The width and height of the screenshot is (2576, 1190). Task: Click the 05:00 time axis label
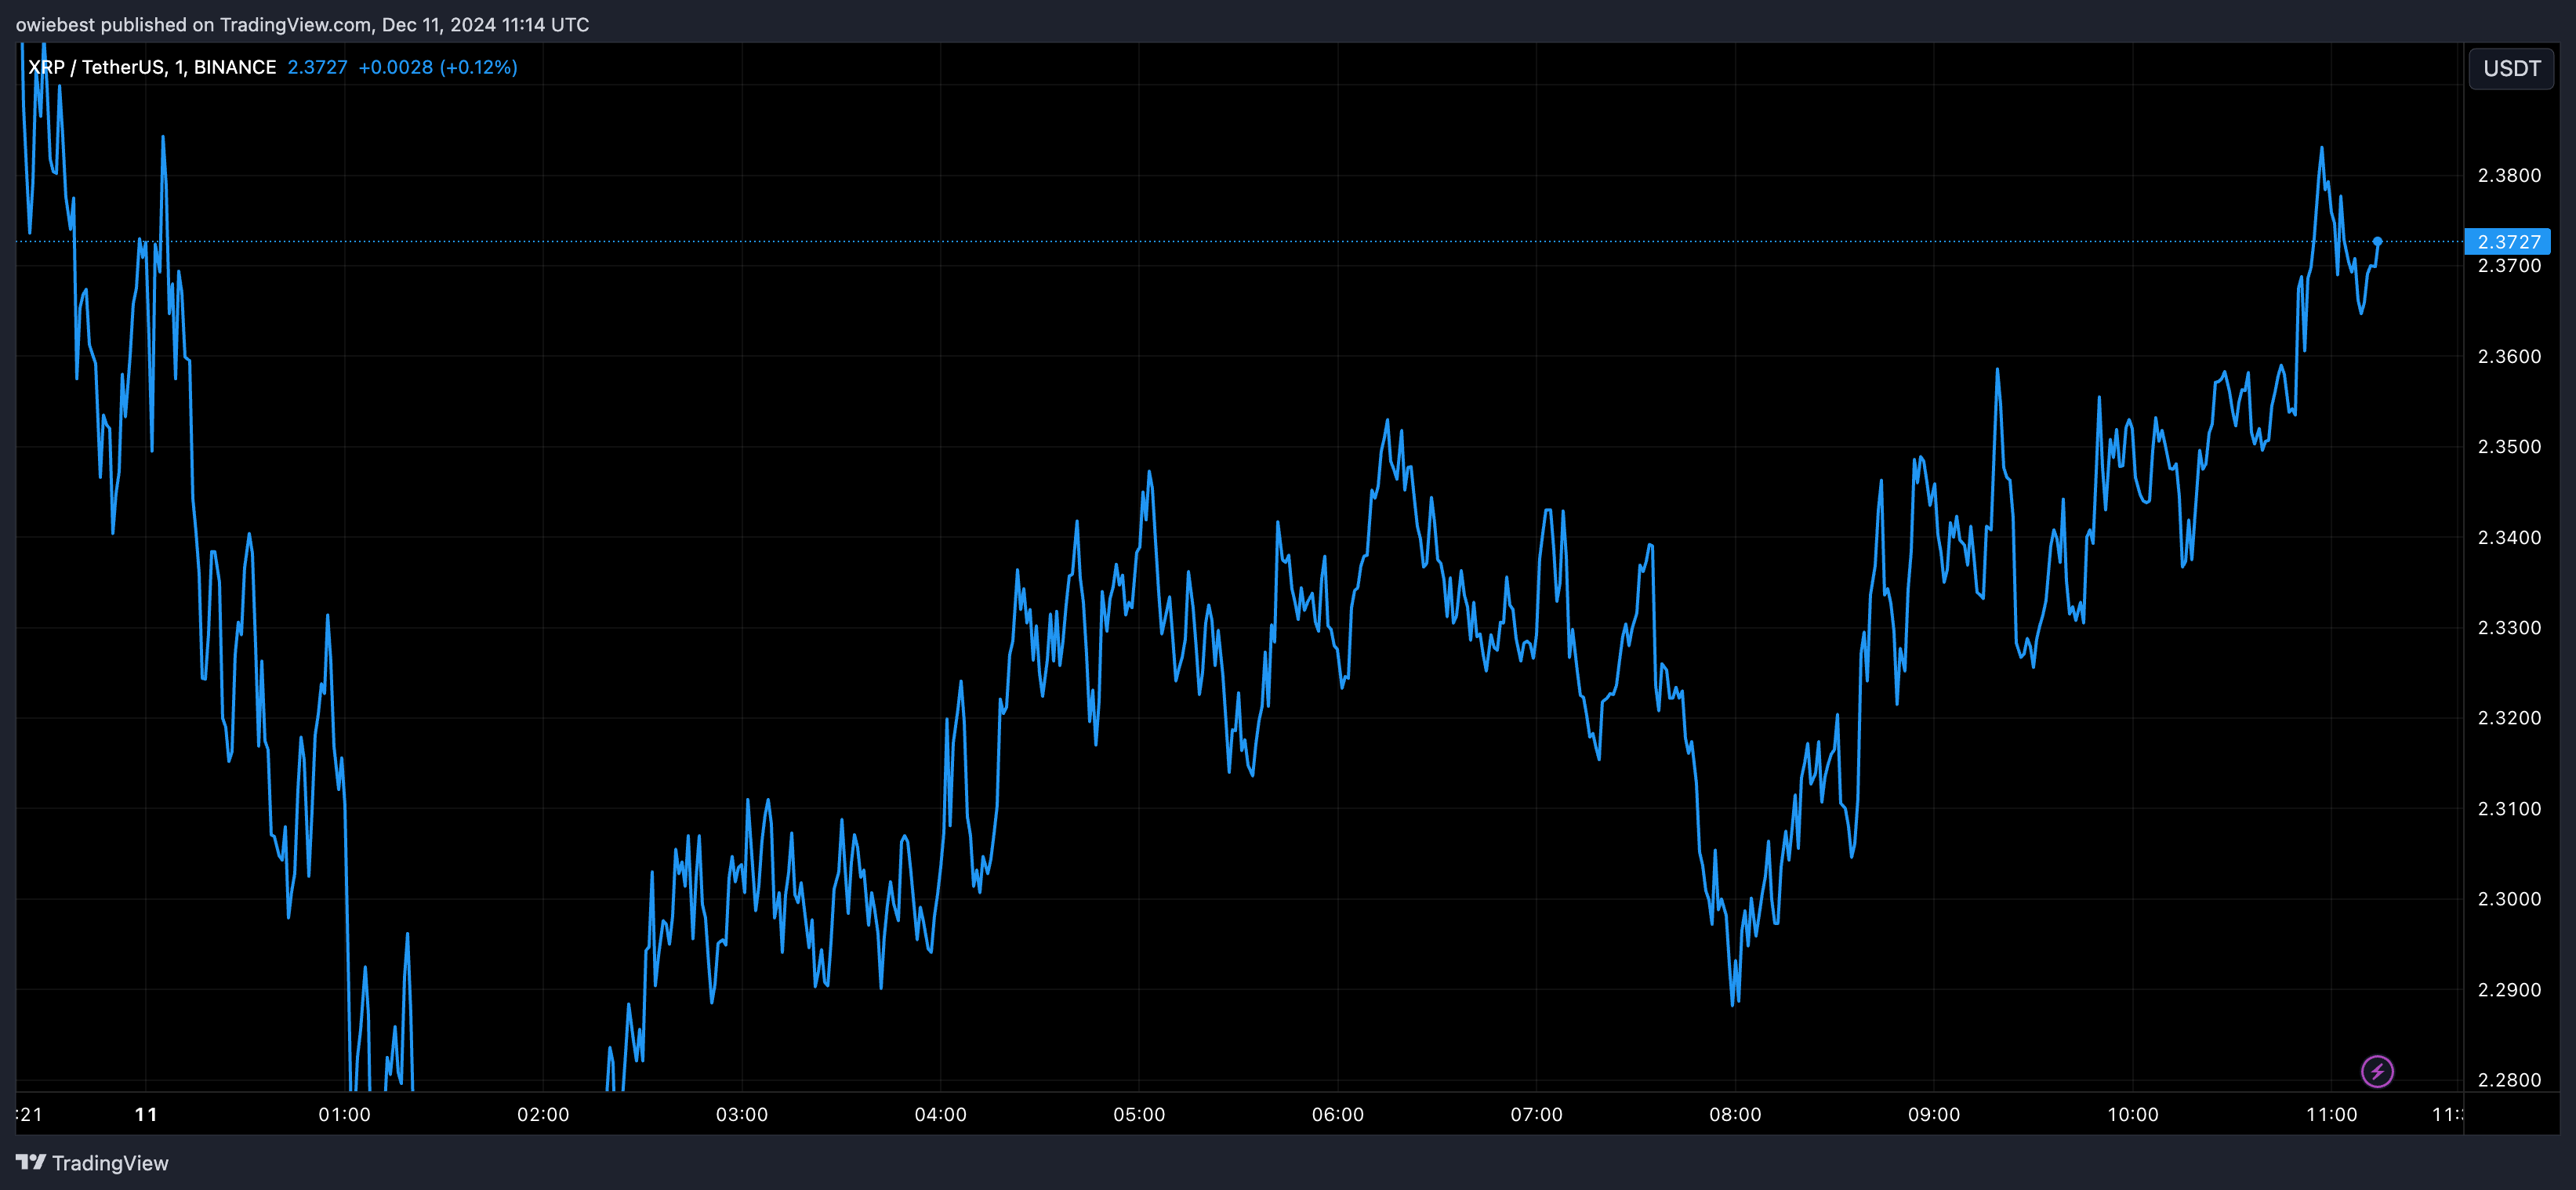(x=1138, y=1114)
